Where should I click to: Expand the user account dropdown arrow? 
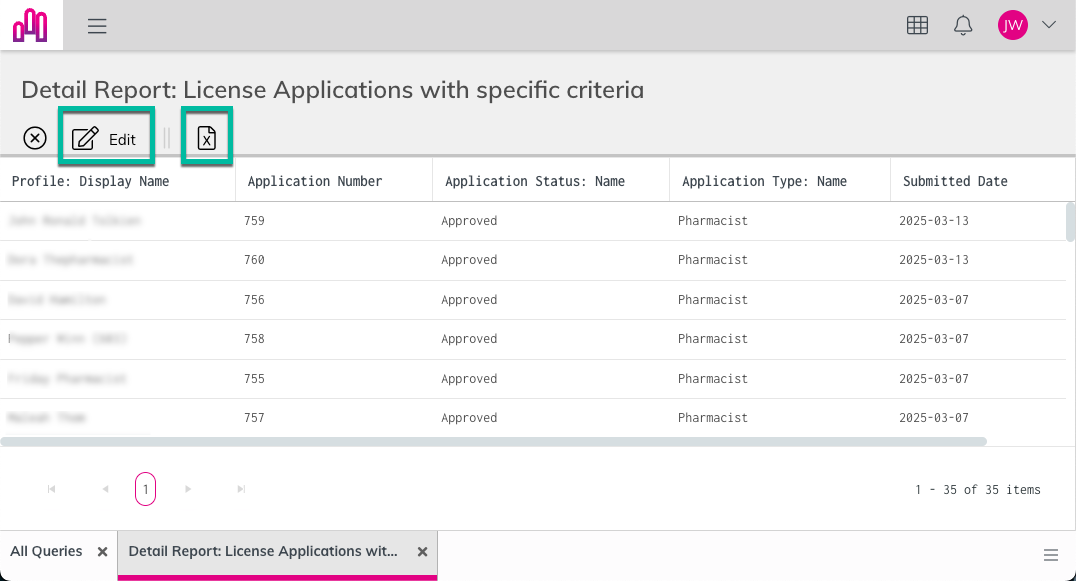click(x=1049, y=25)
